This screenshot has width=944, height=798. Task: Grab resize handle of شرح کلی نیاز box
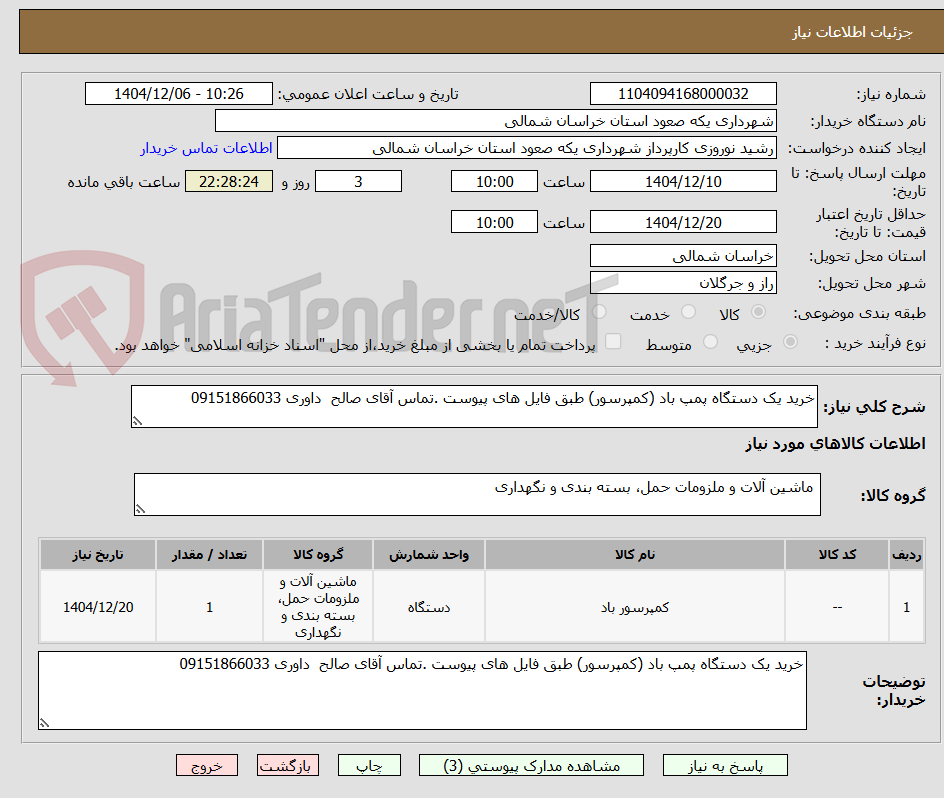point(137,422)
